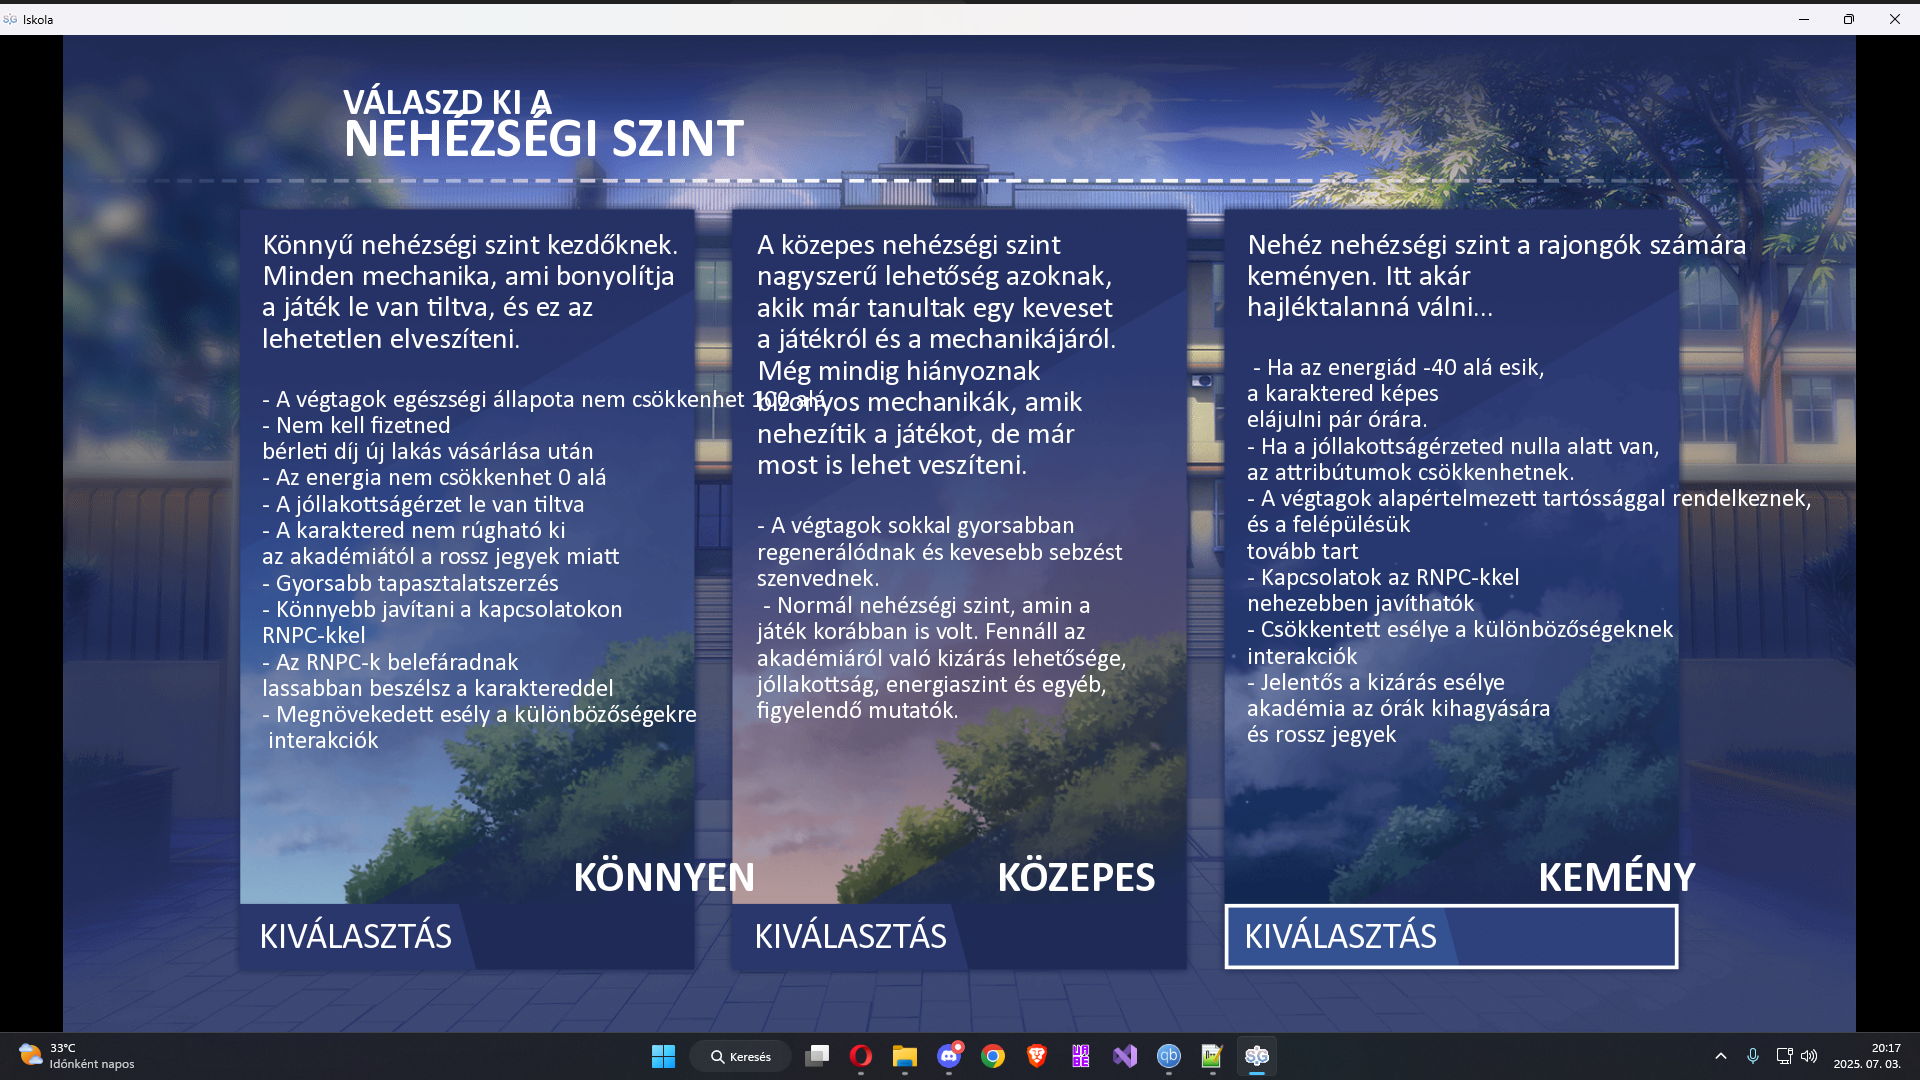Expand the hidden system tray icons chevron
This screenshot has width=1920, height=1080.
pyautogui.click(x=1721, y=1056)
